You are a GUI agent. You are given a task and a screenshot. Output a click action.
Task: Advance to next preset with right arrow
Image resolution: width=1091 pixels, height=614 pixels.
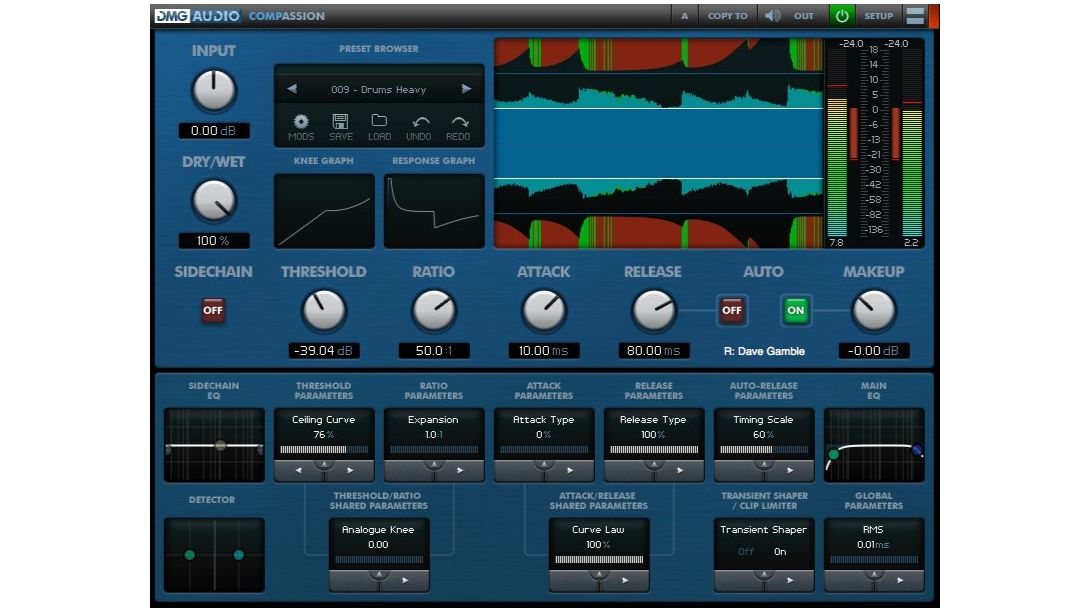[x=466, y=89]
